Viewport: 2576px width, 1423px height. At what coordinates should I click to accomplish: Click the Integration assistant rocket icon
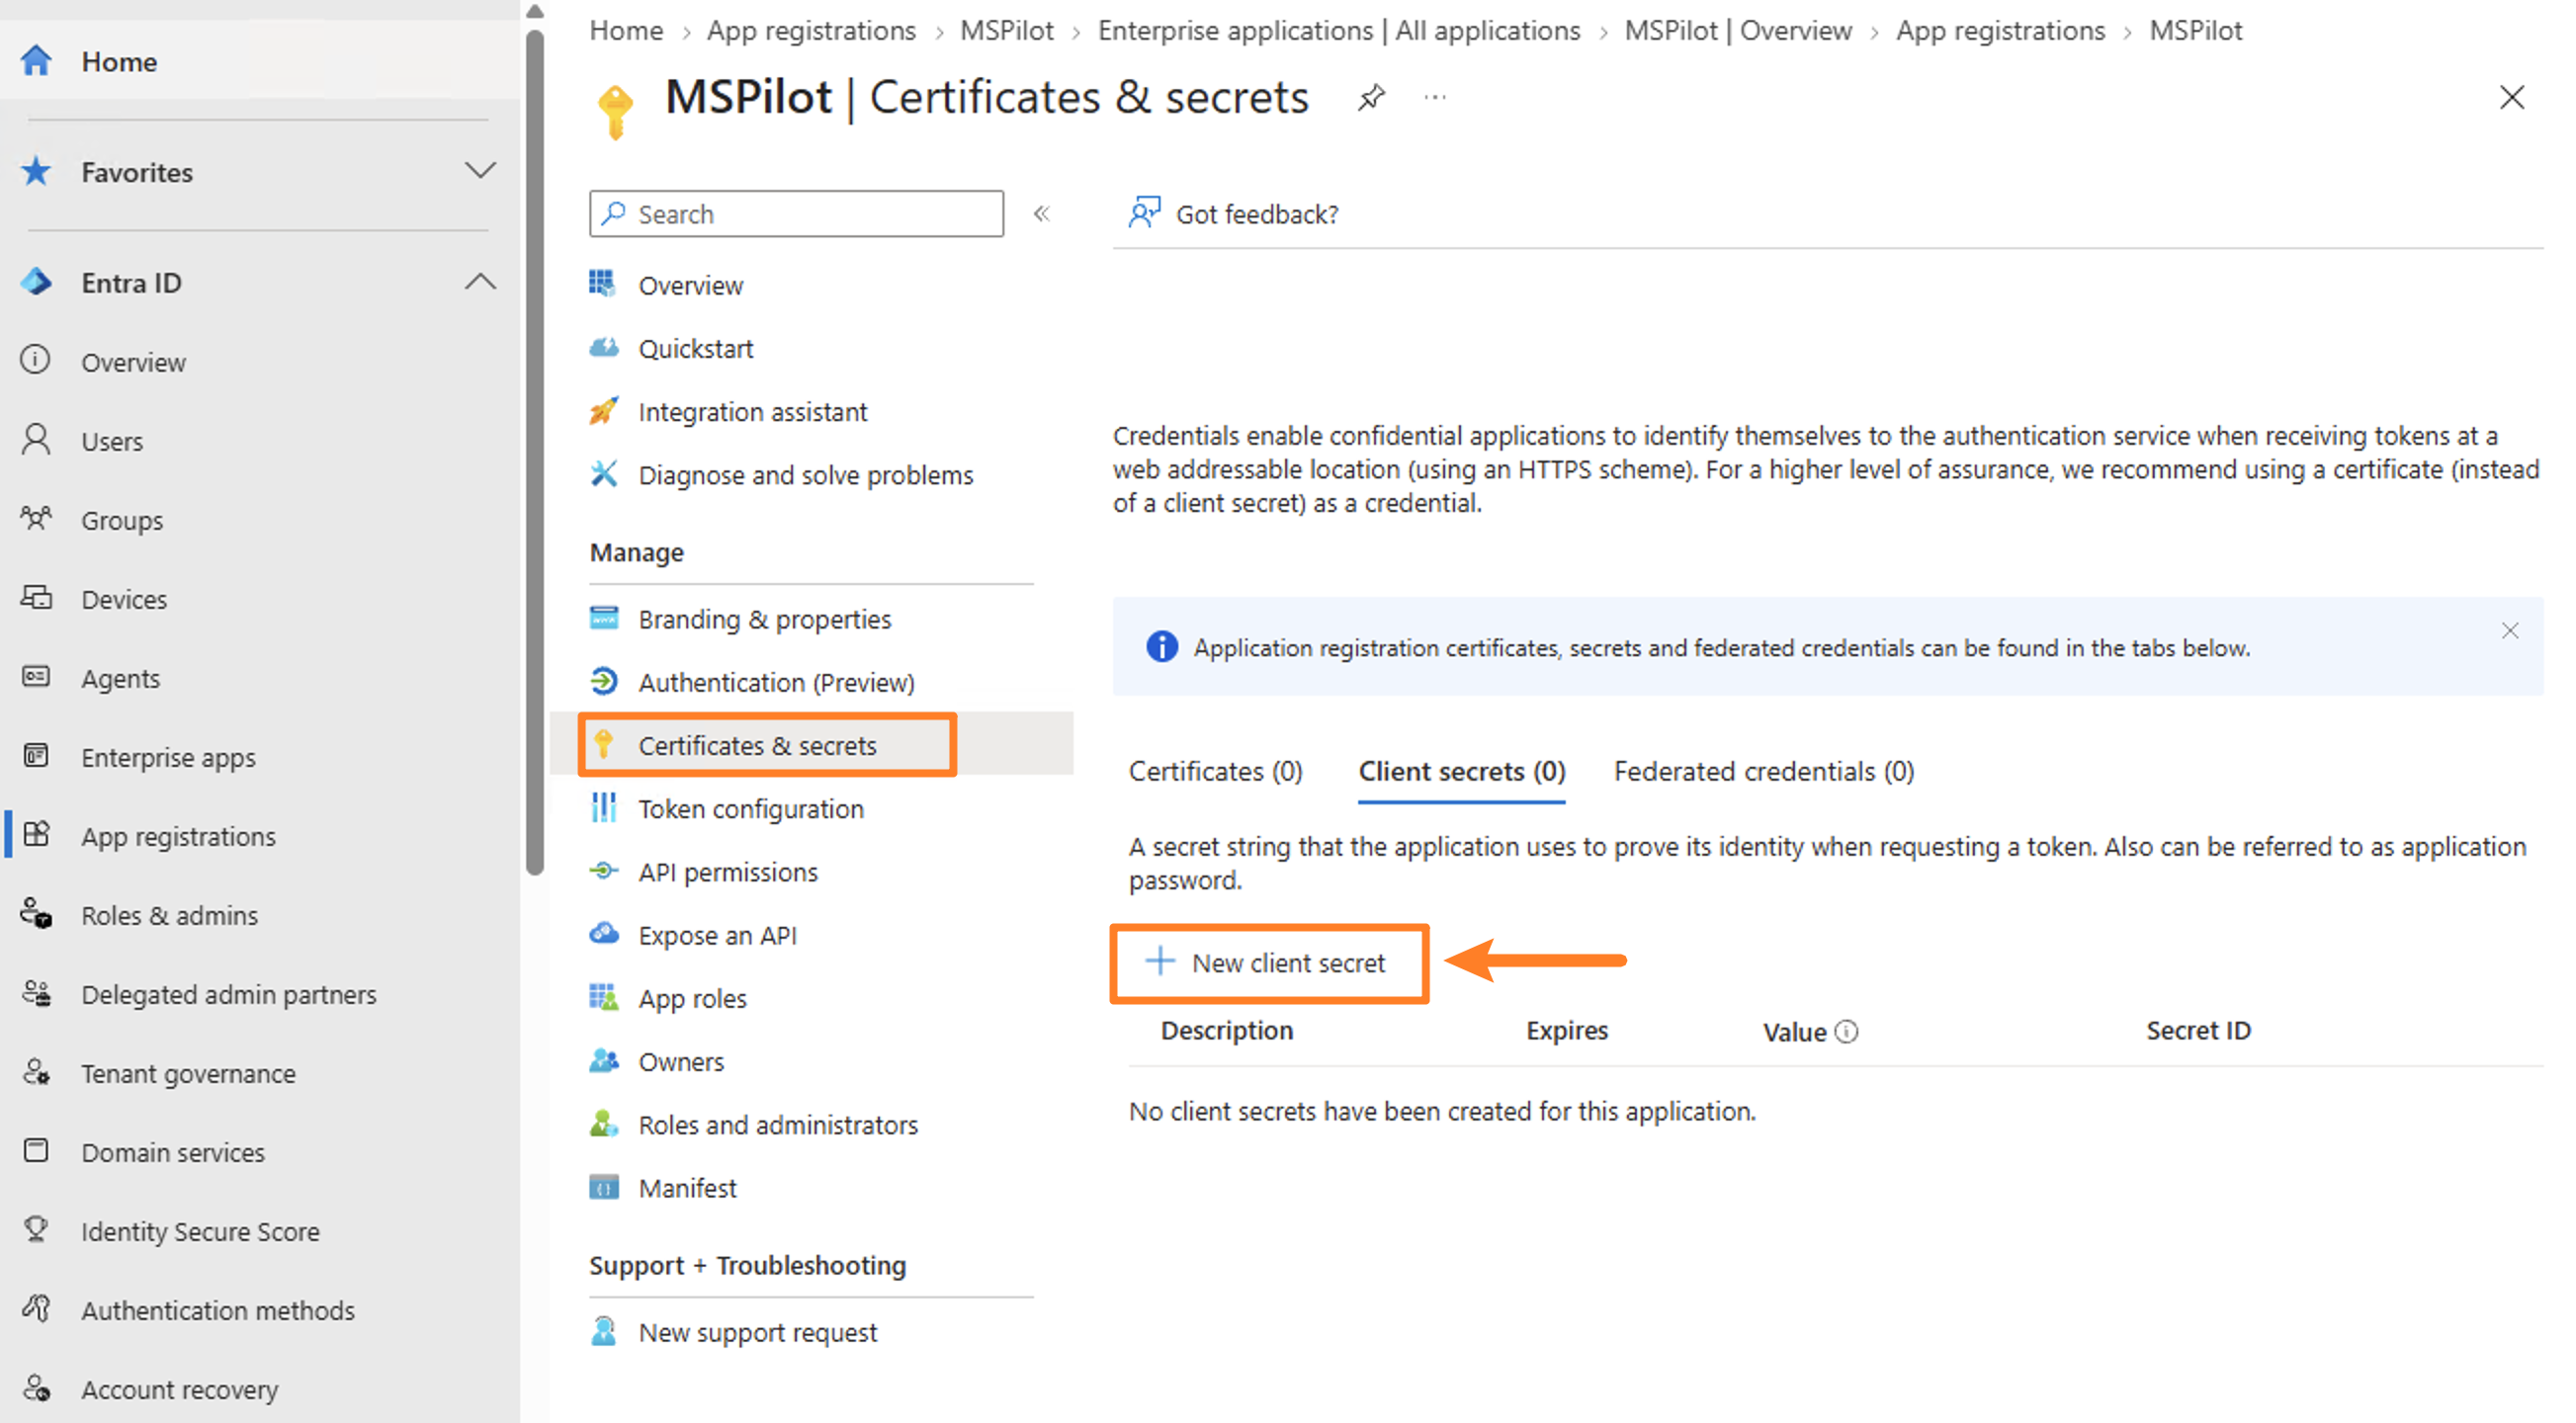click(604, 411)
